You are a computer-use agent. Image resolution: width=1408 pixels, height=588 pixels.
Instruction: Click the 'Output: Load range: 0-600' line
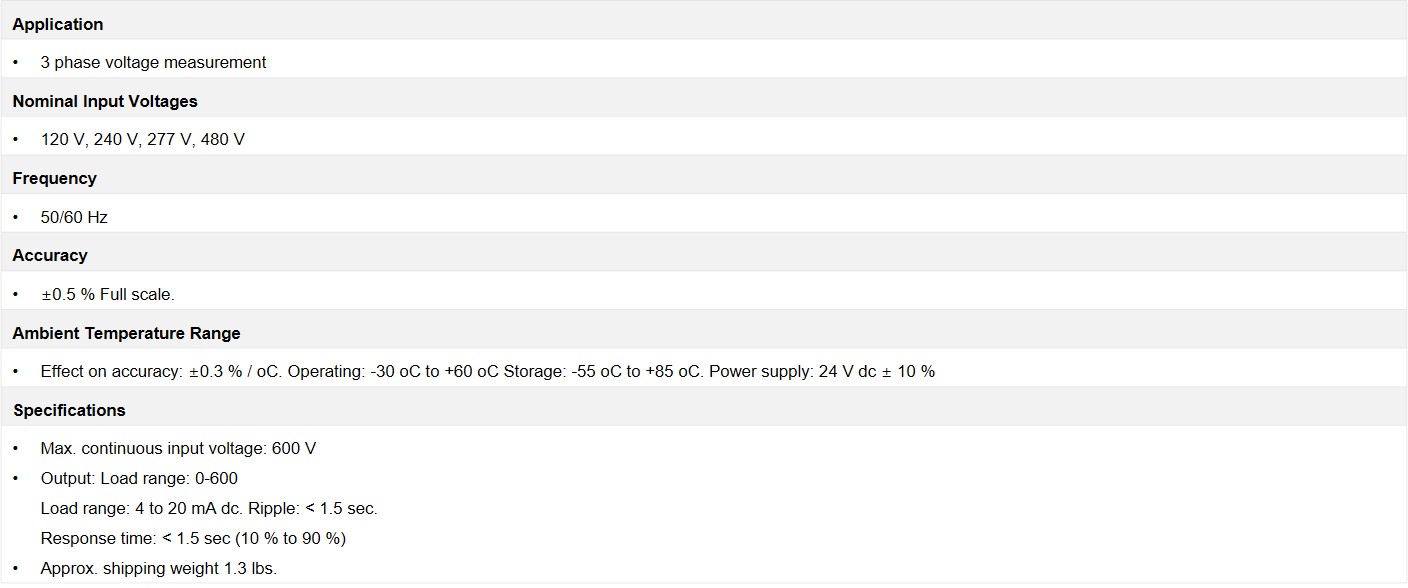tap(139, 478)
